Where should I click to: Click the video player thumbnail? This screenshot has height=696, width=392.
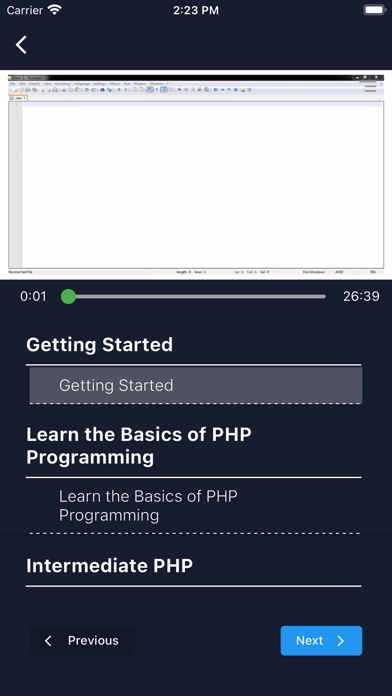196,175
